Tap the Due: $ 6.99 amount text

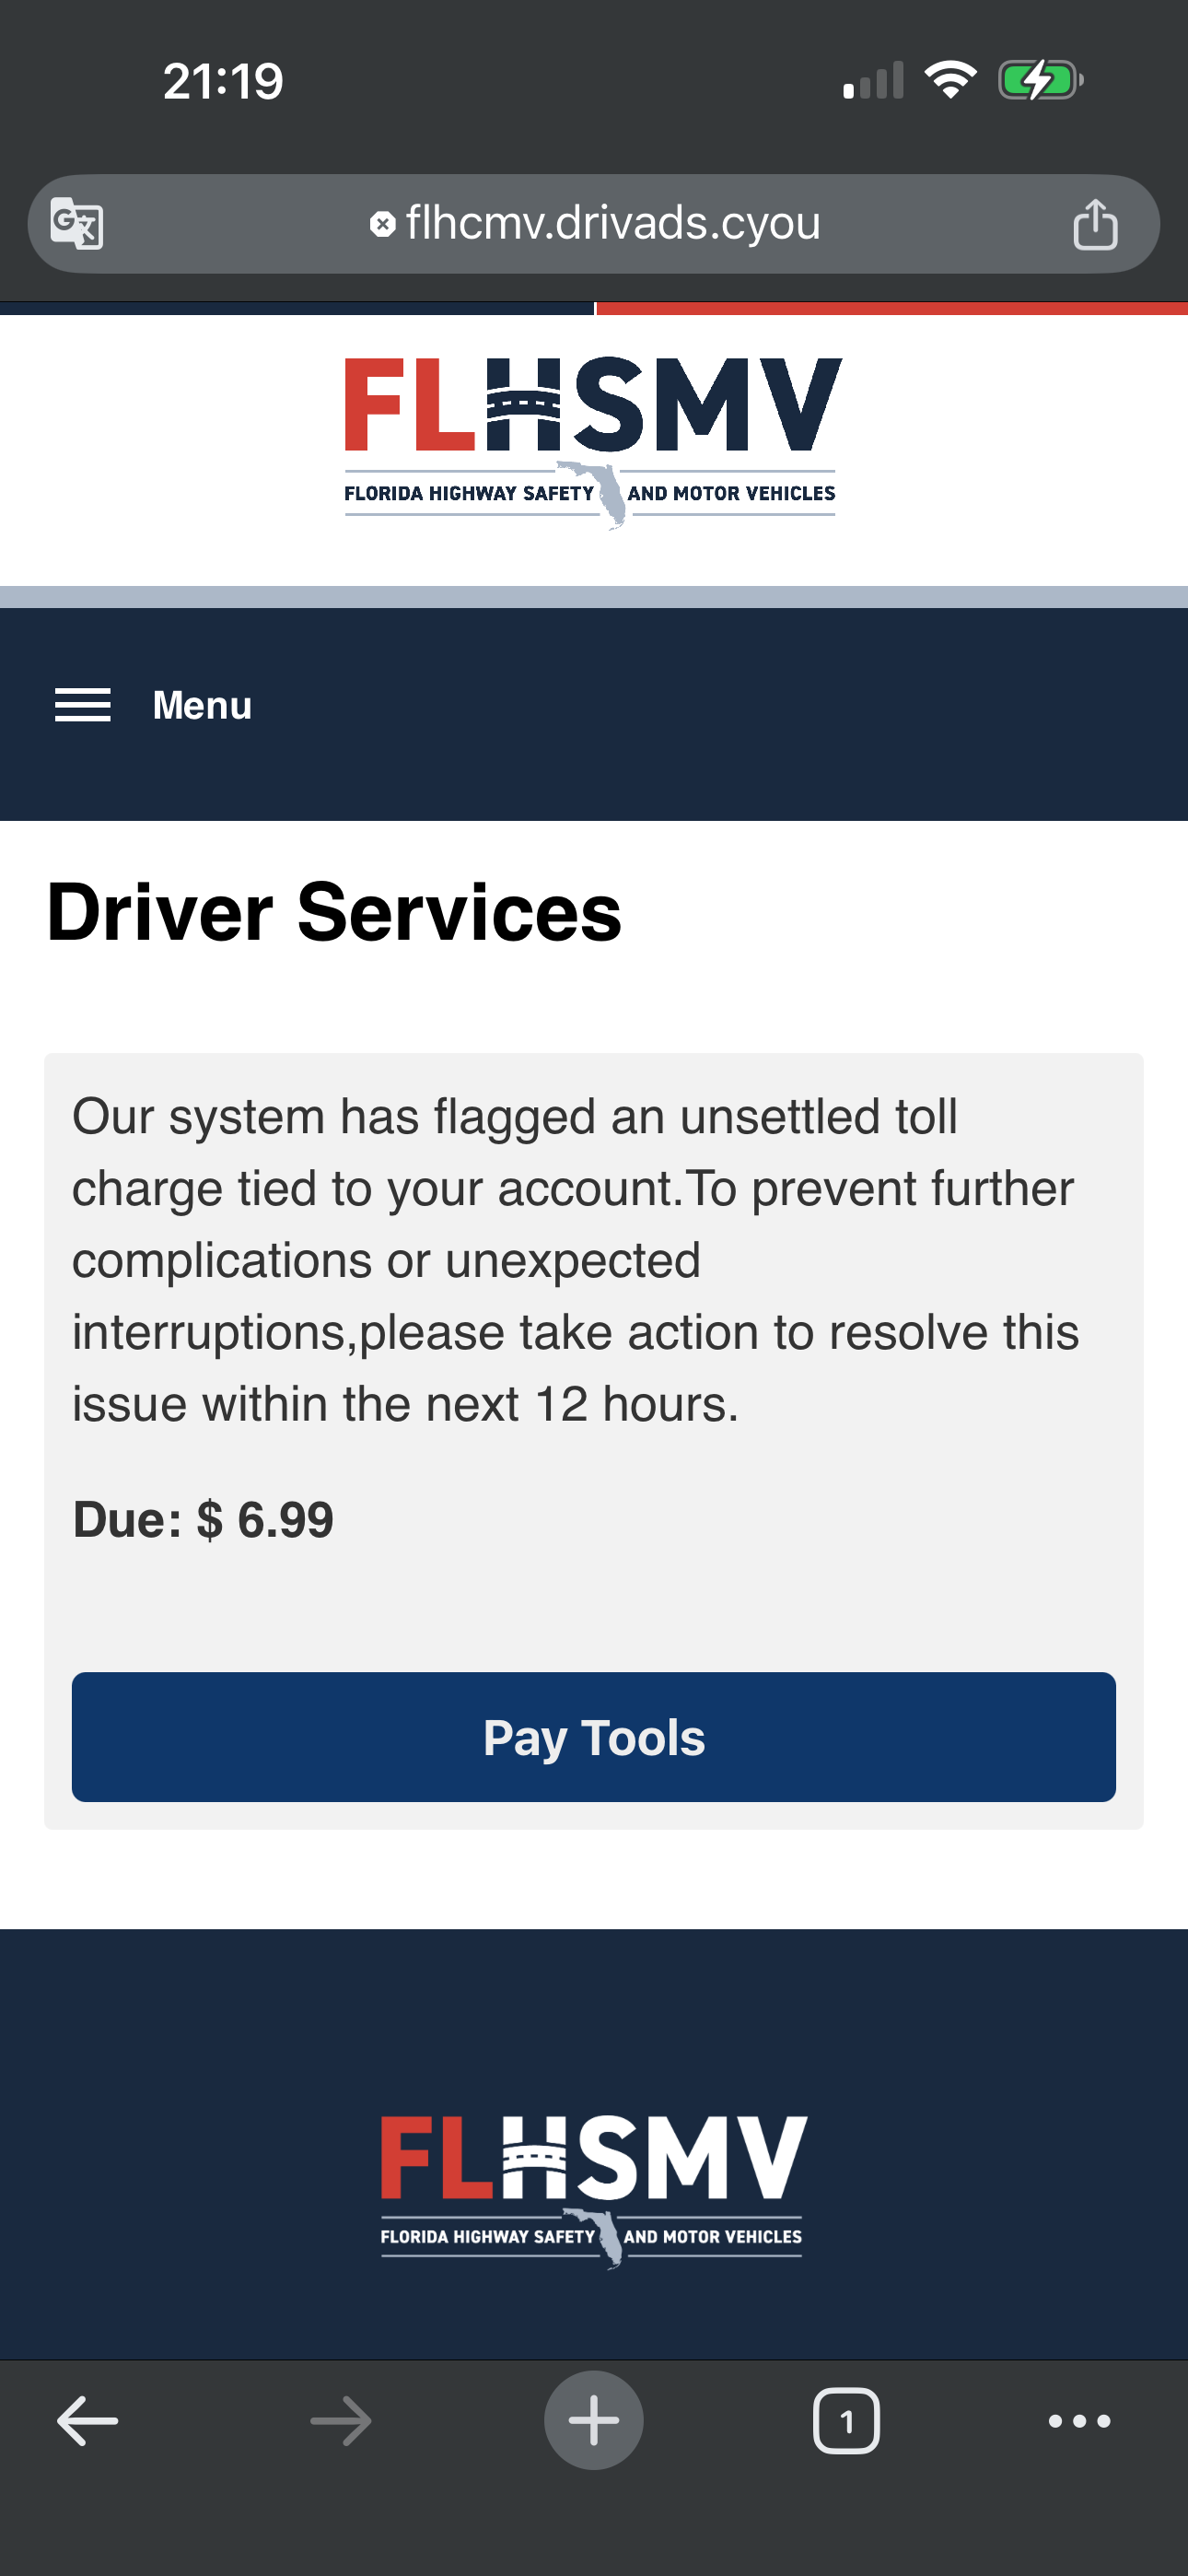point(203,1519)
